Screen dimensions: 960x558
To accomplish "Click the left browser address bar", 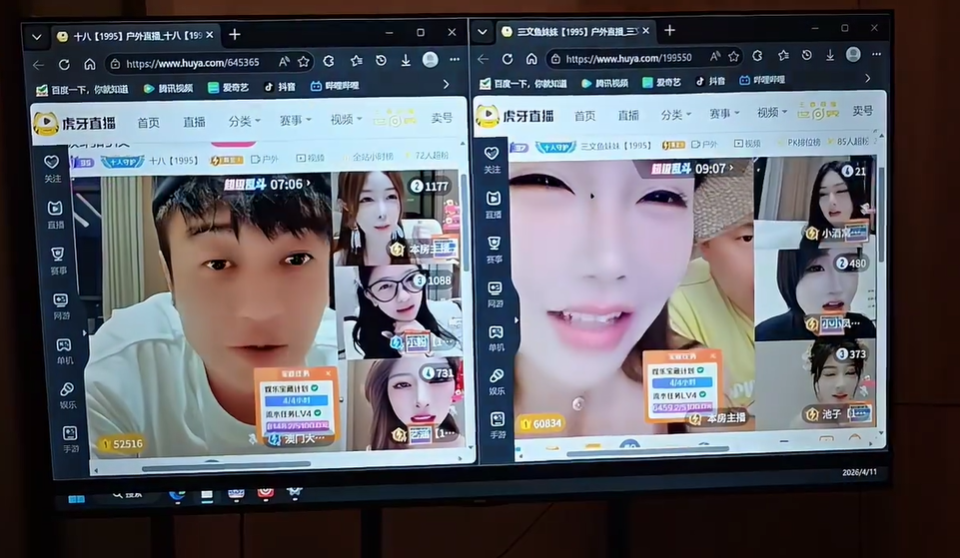I will [x=208, y=62].
